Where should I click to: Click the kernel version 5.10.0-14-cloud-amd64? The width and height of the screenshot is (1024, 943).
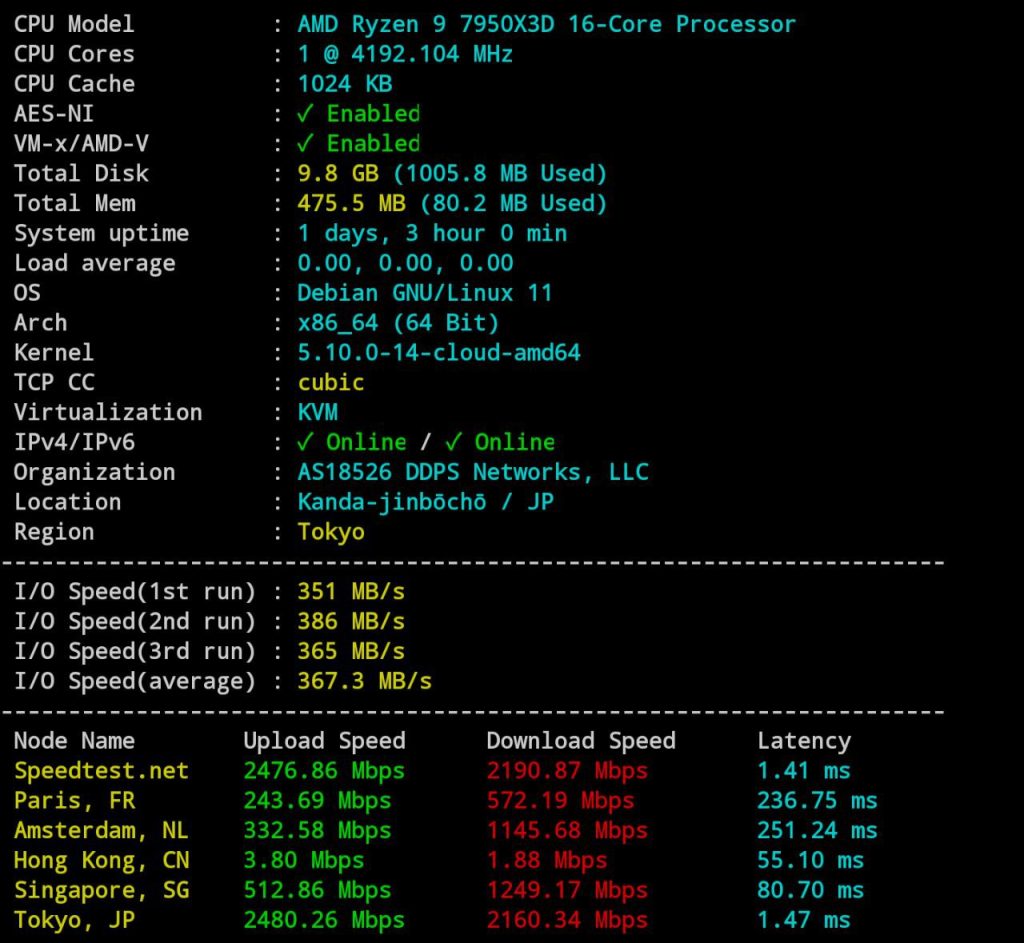[x=439, y=353]
